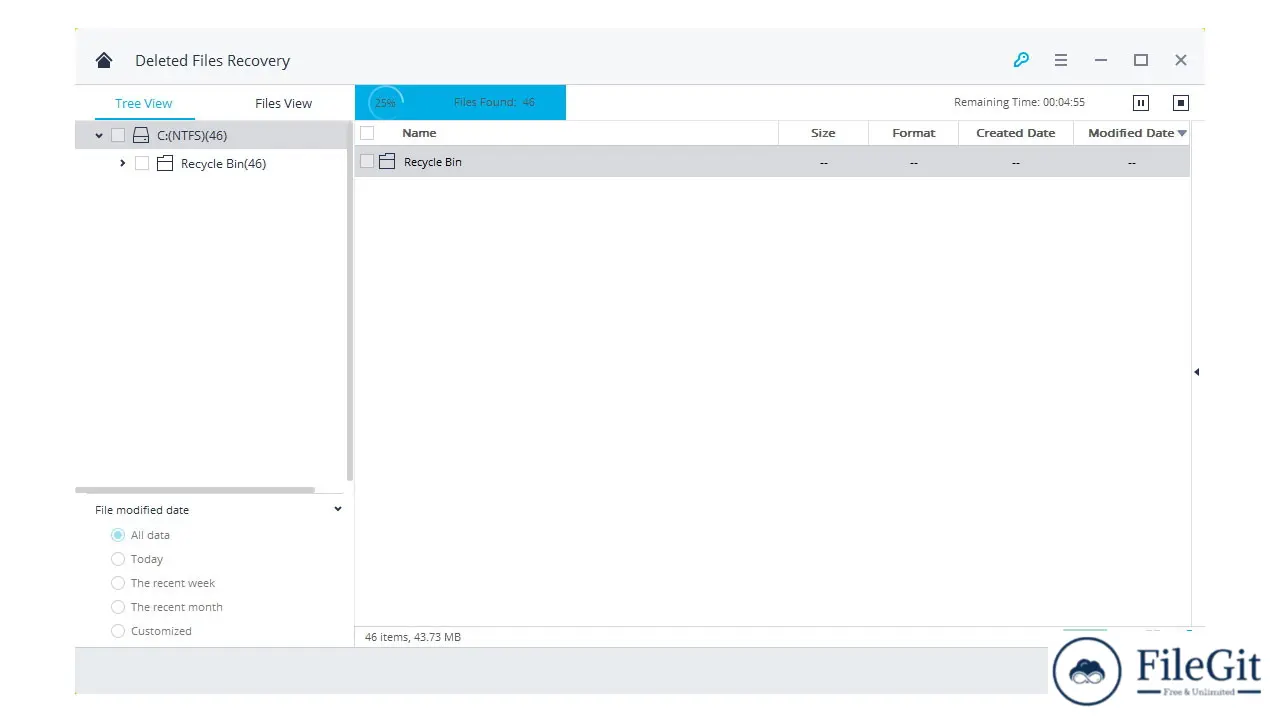Go back to the home screen icon
The width and height of the screenshot is (1280, 720).
click(104, 60)
